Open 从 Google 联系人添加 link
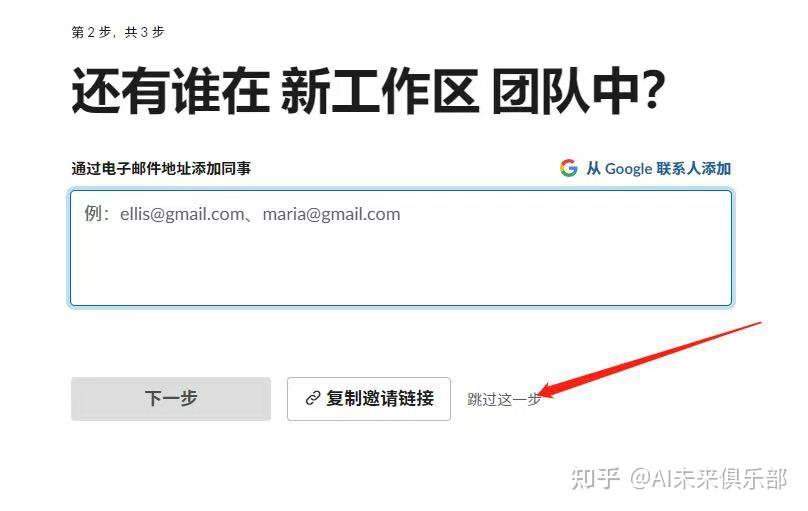This screenshot has height=511, width=808. [645, 168]
